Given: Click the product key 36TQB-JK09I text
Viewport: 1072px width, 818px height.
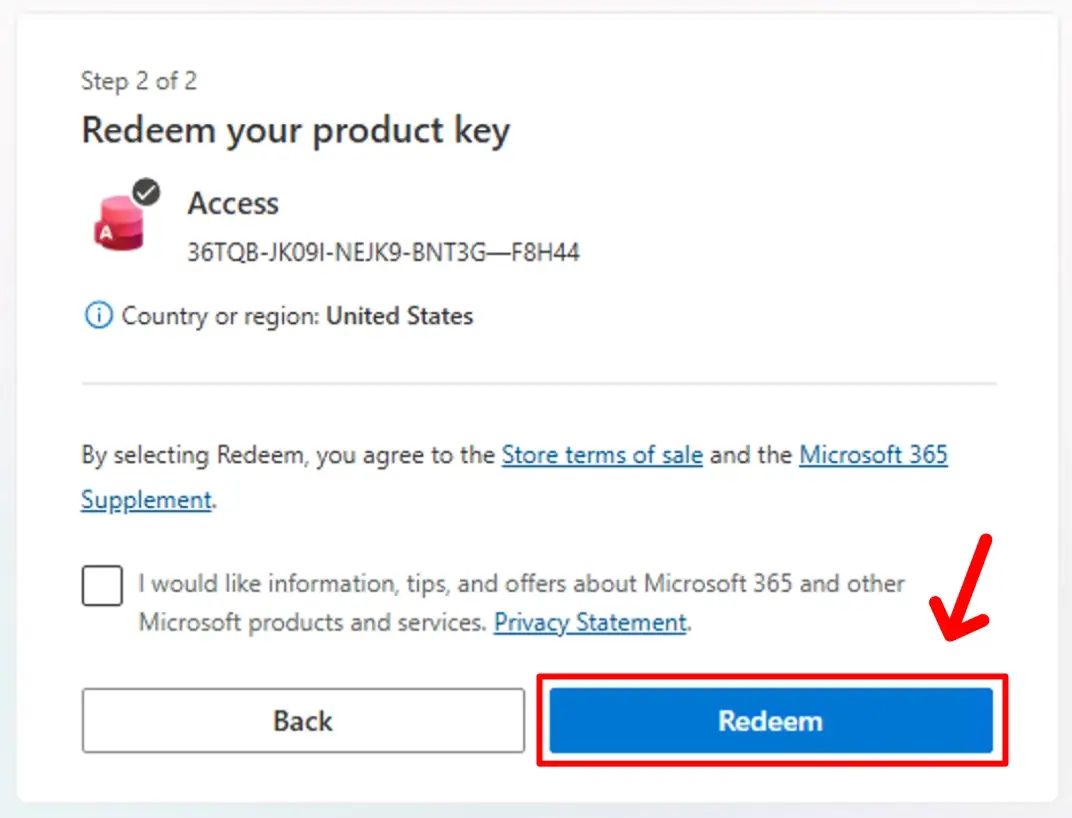Looking at the screenshot, I should pyautogui.click(x=383, y=253).
